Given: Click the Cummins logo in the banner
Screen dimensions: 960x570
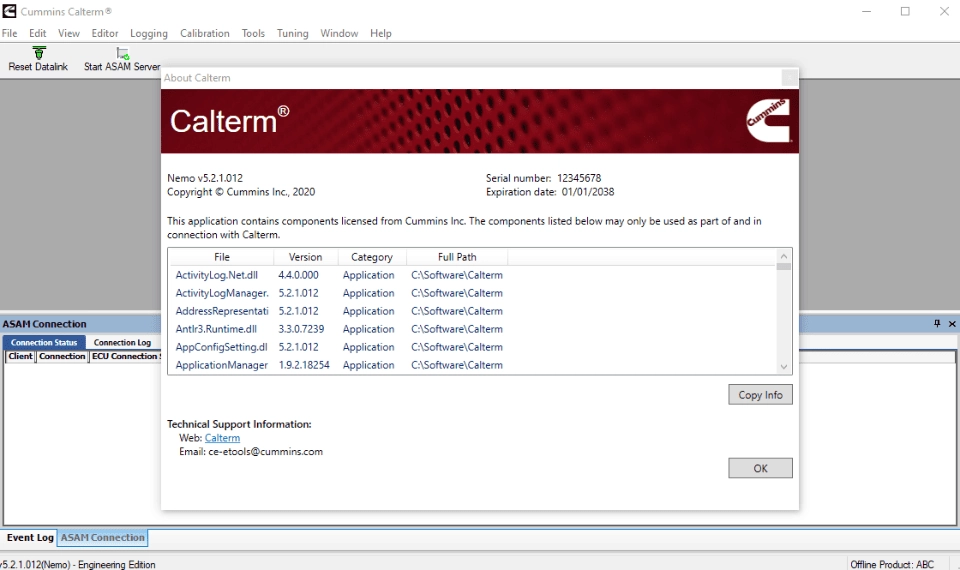Looking at the screenshot, I should click(768, 120).
